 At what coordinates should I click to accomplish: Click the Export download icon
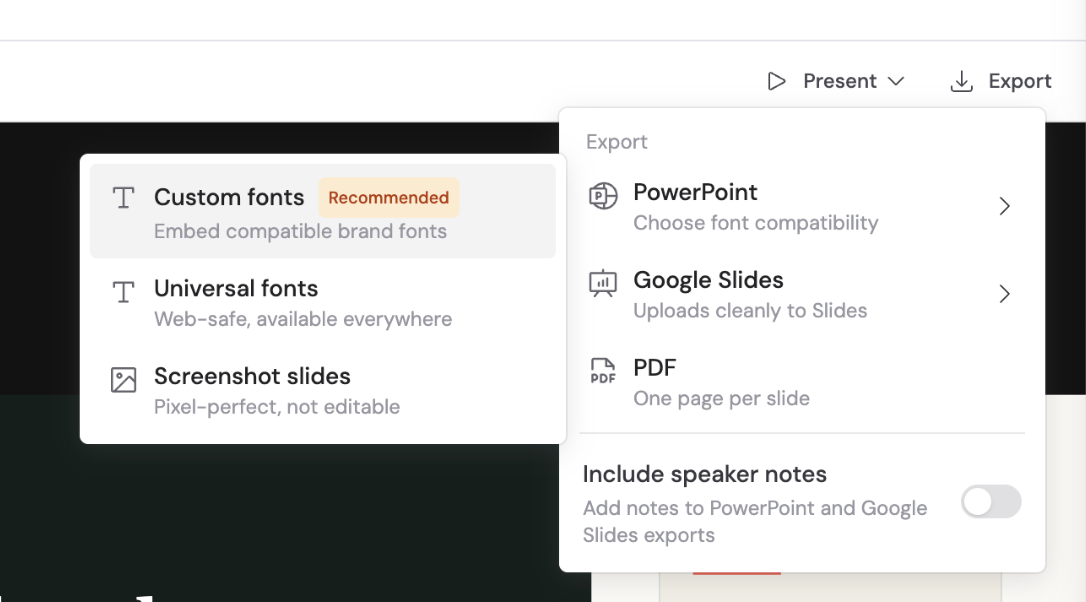(961, 81)
